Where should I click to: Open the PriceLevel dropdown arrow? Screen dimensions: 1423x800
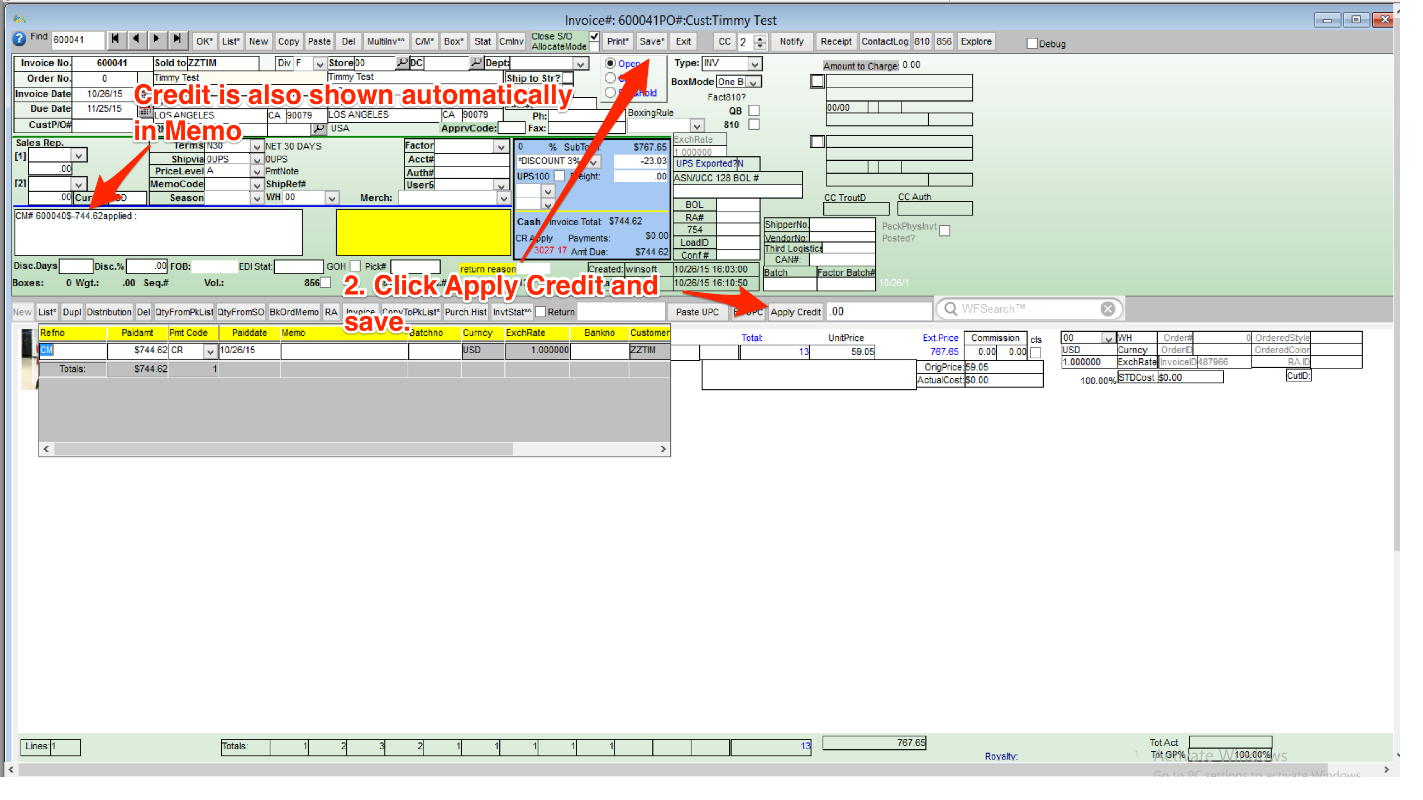coord(256,171)
